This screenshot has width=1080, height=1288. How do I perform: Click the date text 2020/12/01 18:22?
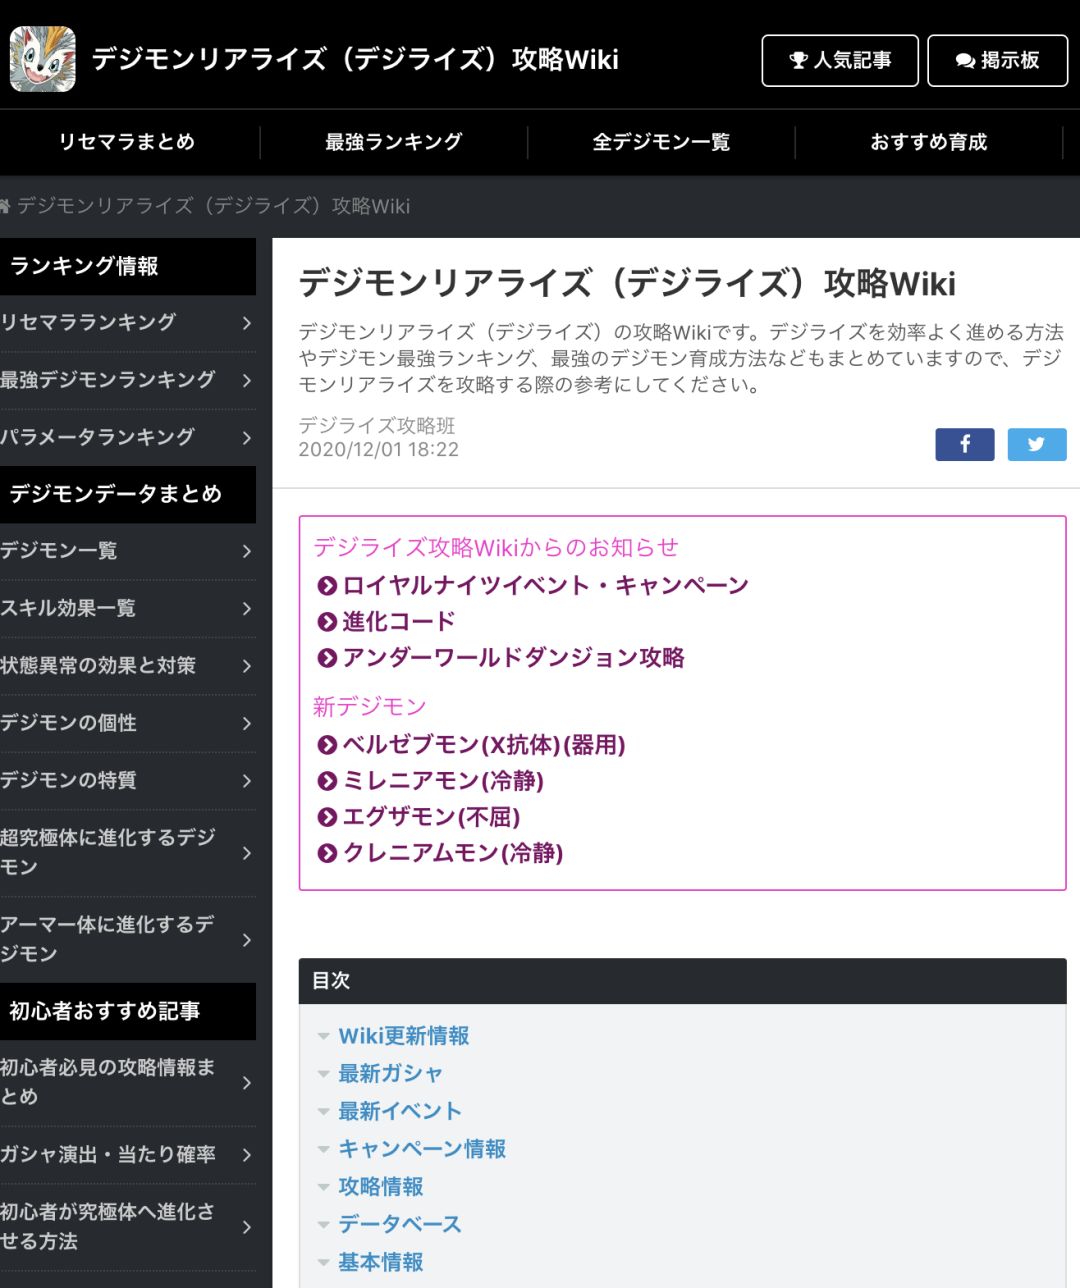pyautogui.click(x=379, y=450)
